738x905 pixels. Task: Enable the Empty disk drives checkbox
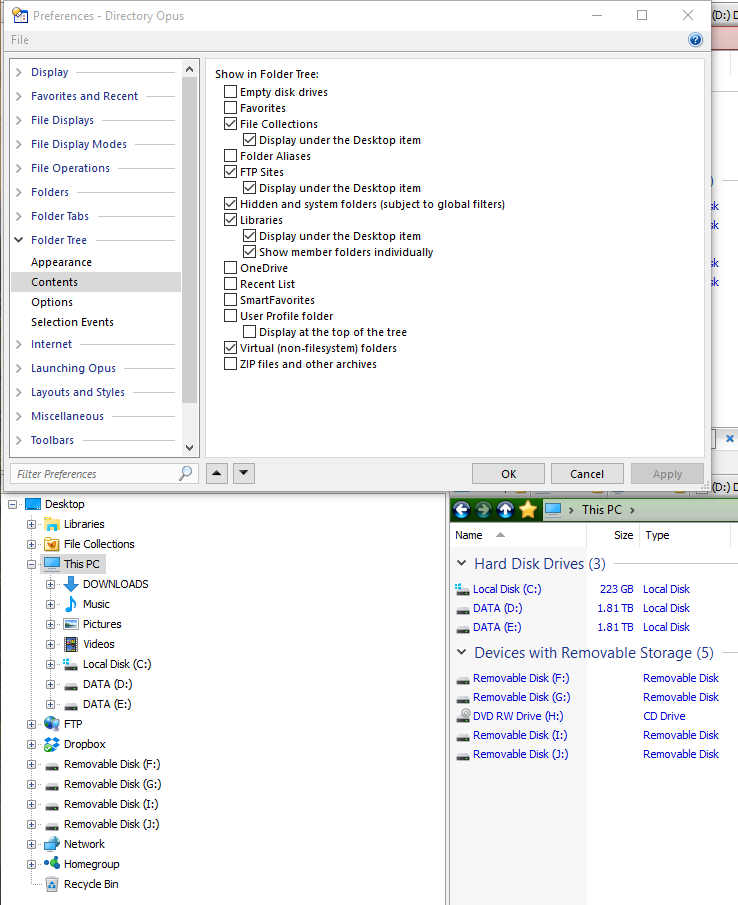pos(231,92)
